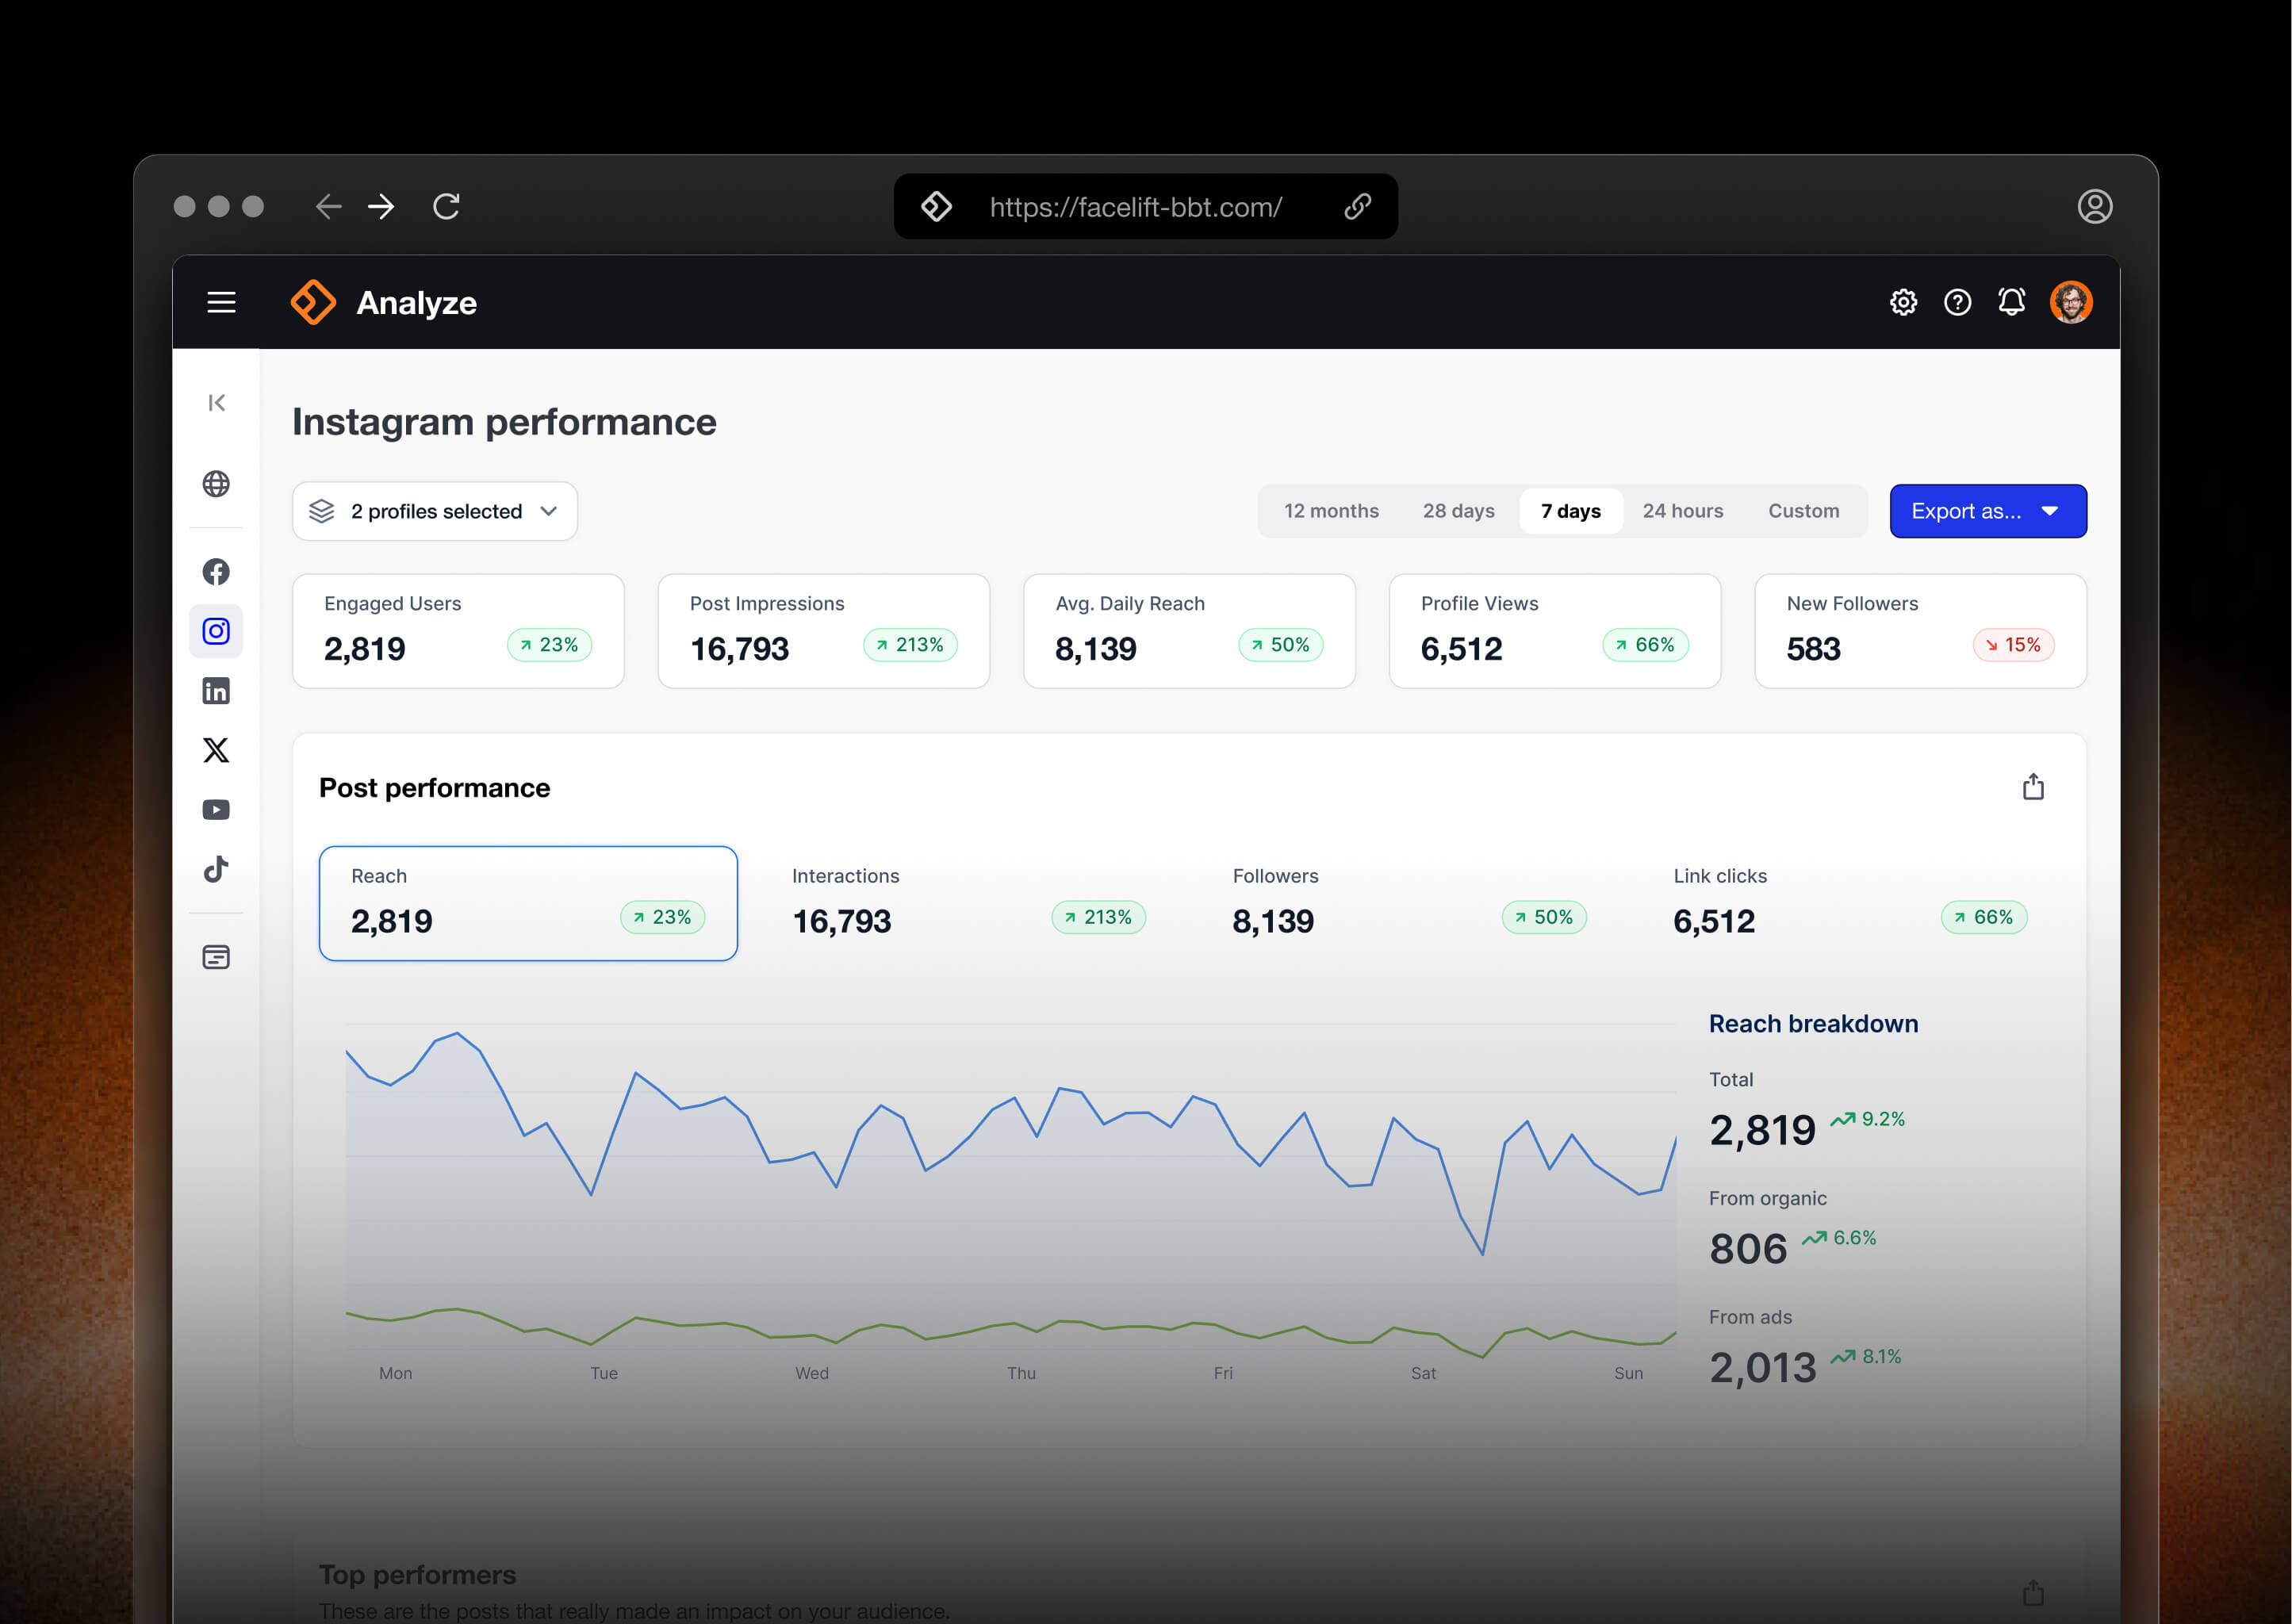Open the X (Twitter) analytics icon
This screenshot has height=1624, width=2292.
216,750
